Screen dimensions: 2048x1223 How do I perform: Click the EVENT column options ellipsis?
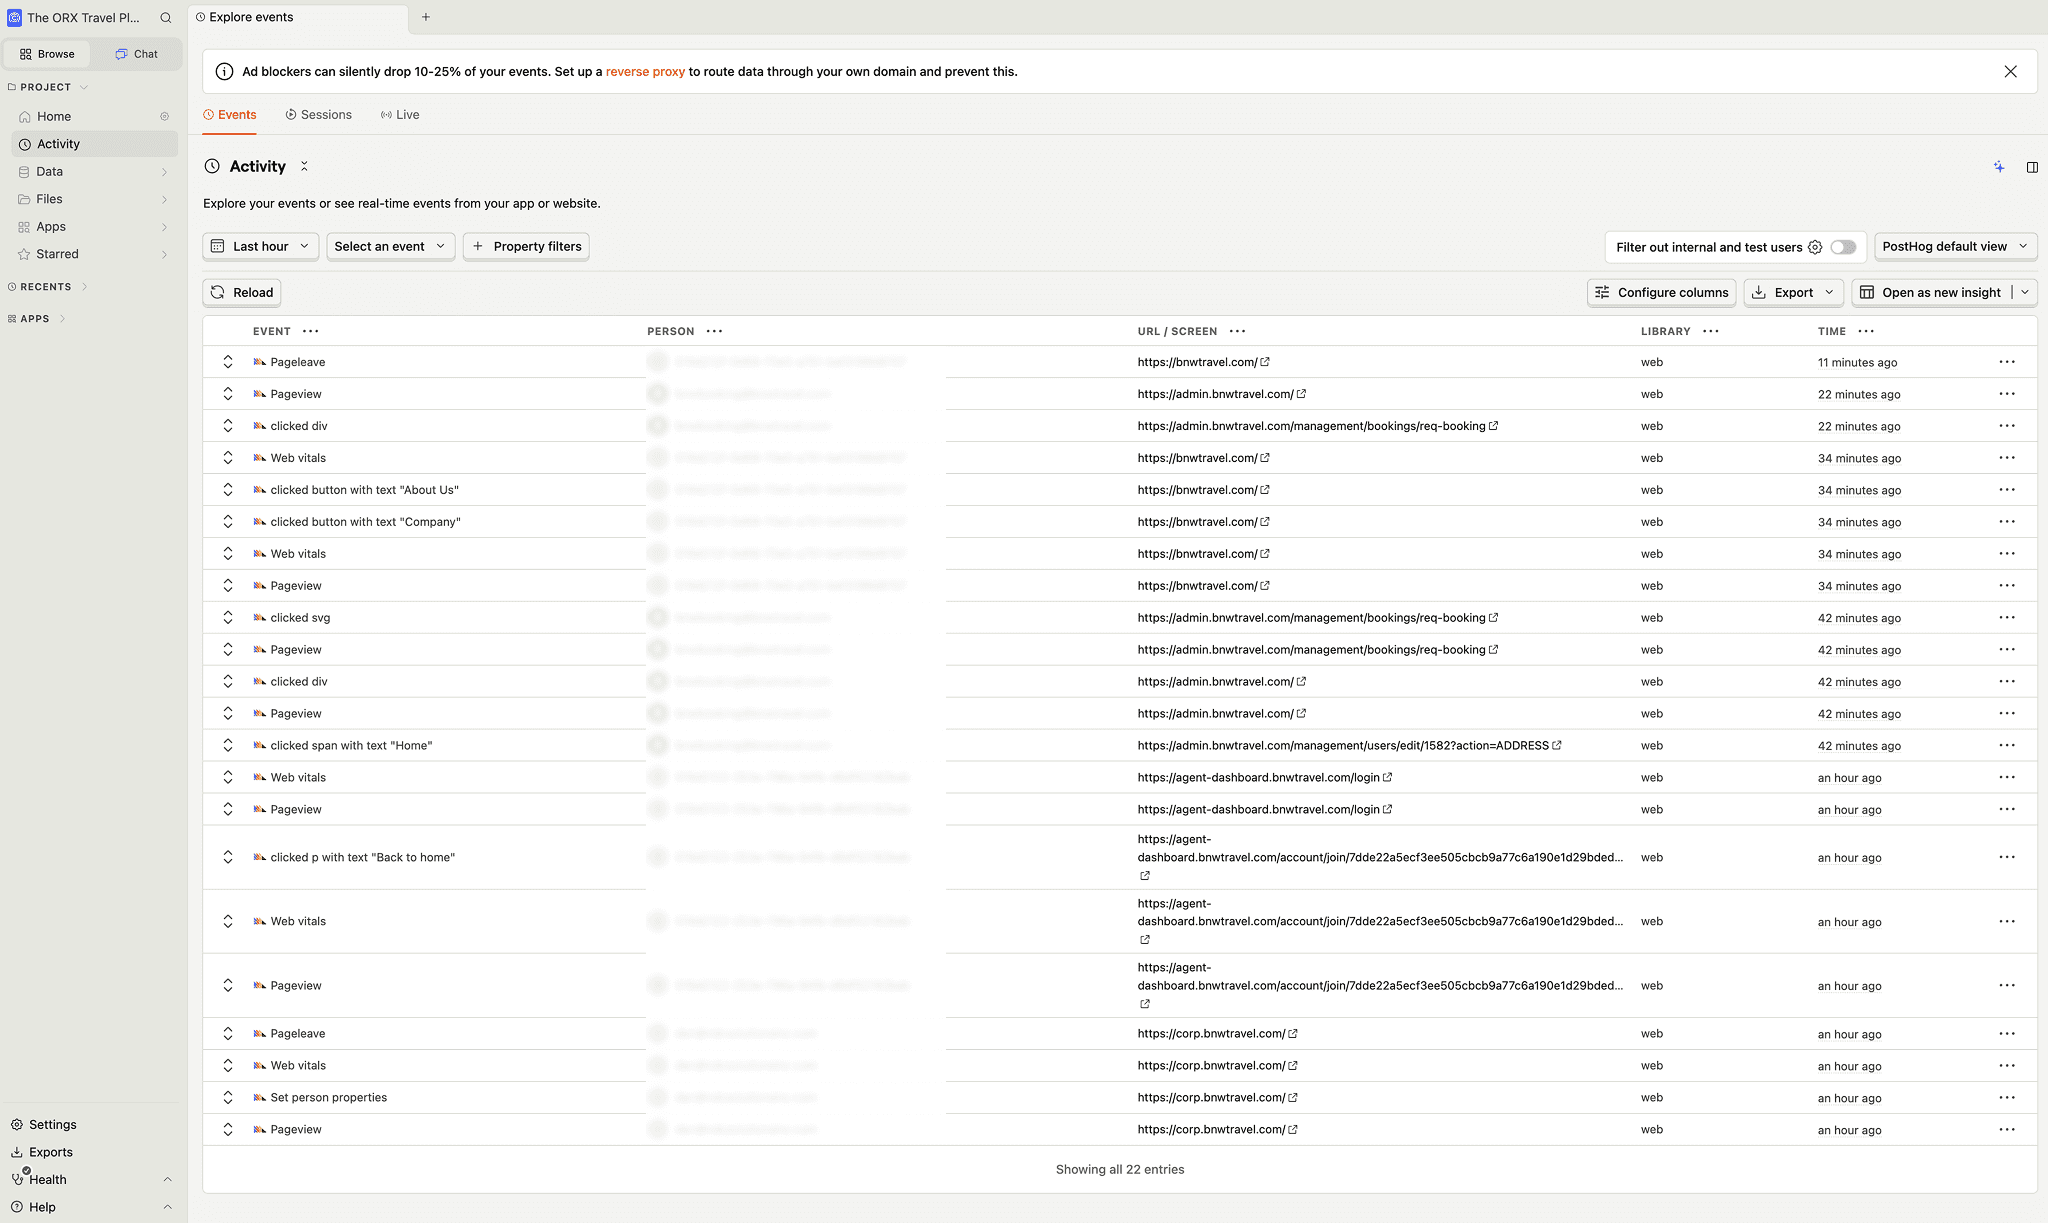[311, 331]
